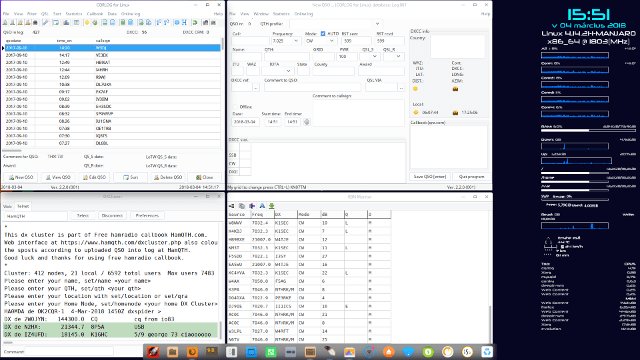Click the green arrow icon in CQRLOG toolbar
Screen dimensions: 640x360
tap(195, 22)
